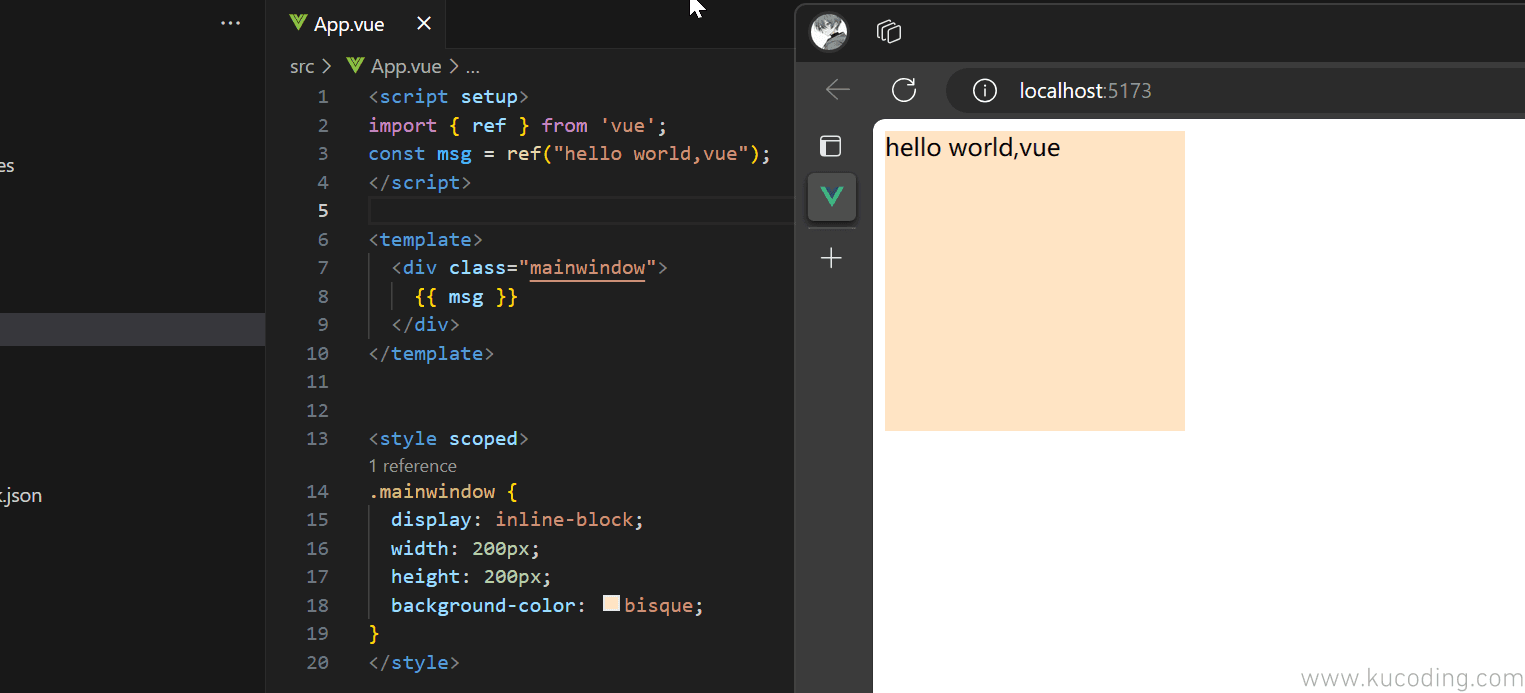The height and width of the screenshot is (693, 1525).
Task: Open the sidebar more actions ellipsis menu
Action: (231, 23)
